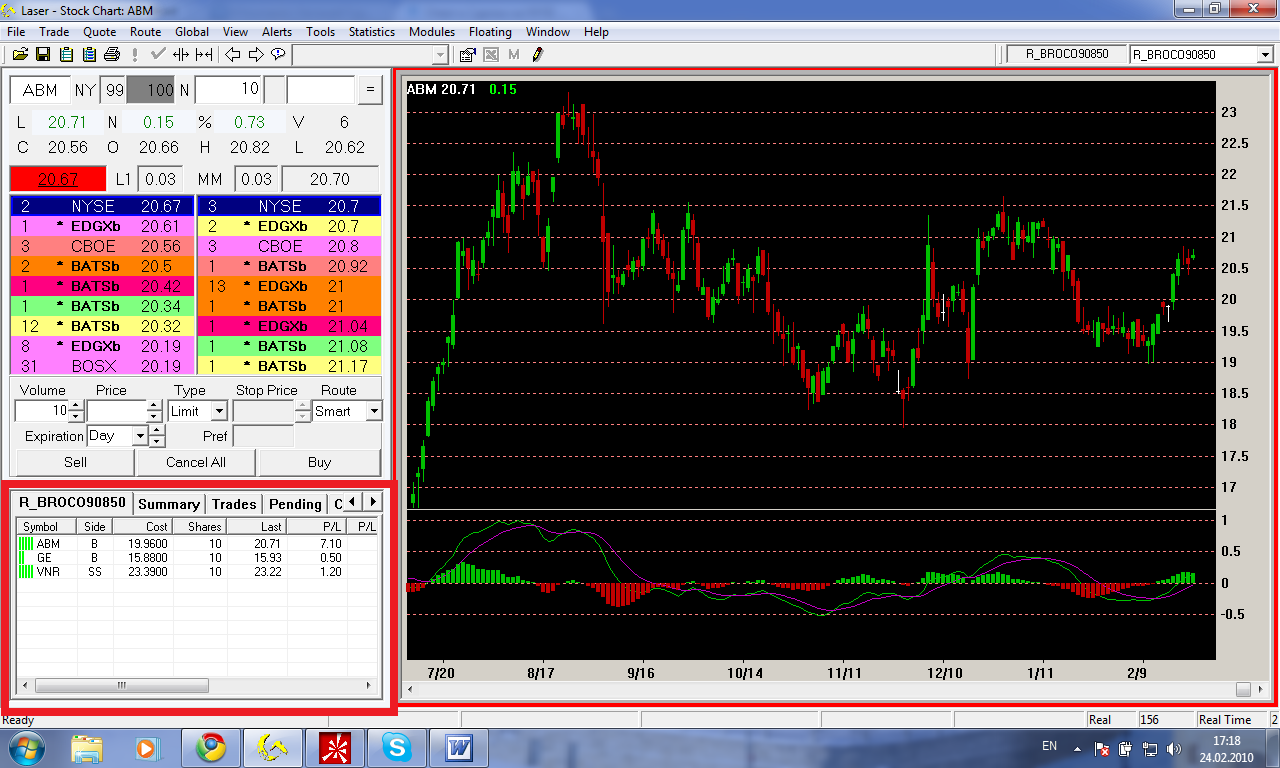Click the equals button beside quantity field
Screen dimensions: 1280x768
pos(370,90)
